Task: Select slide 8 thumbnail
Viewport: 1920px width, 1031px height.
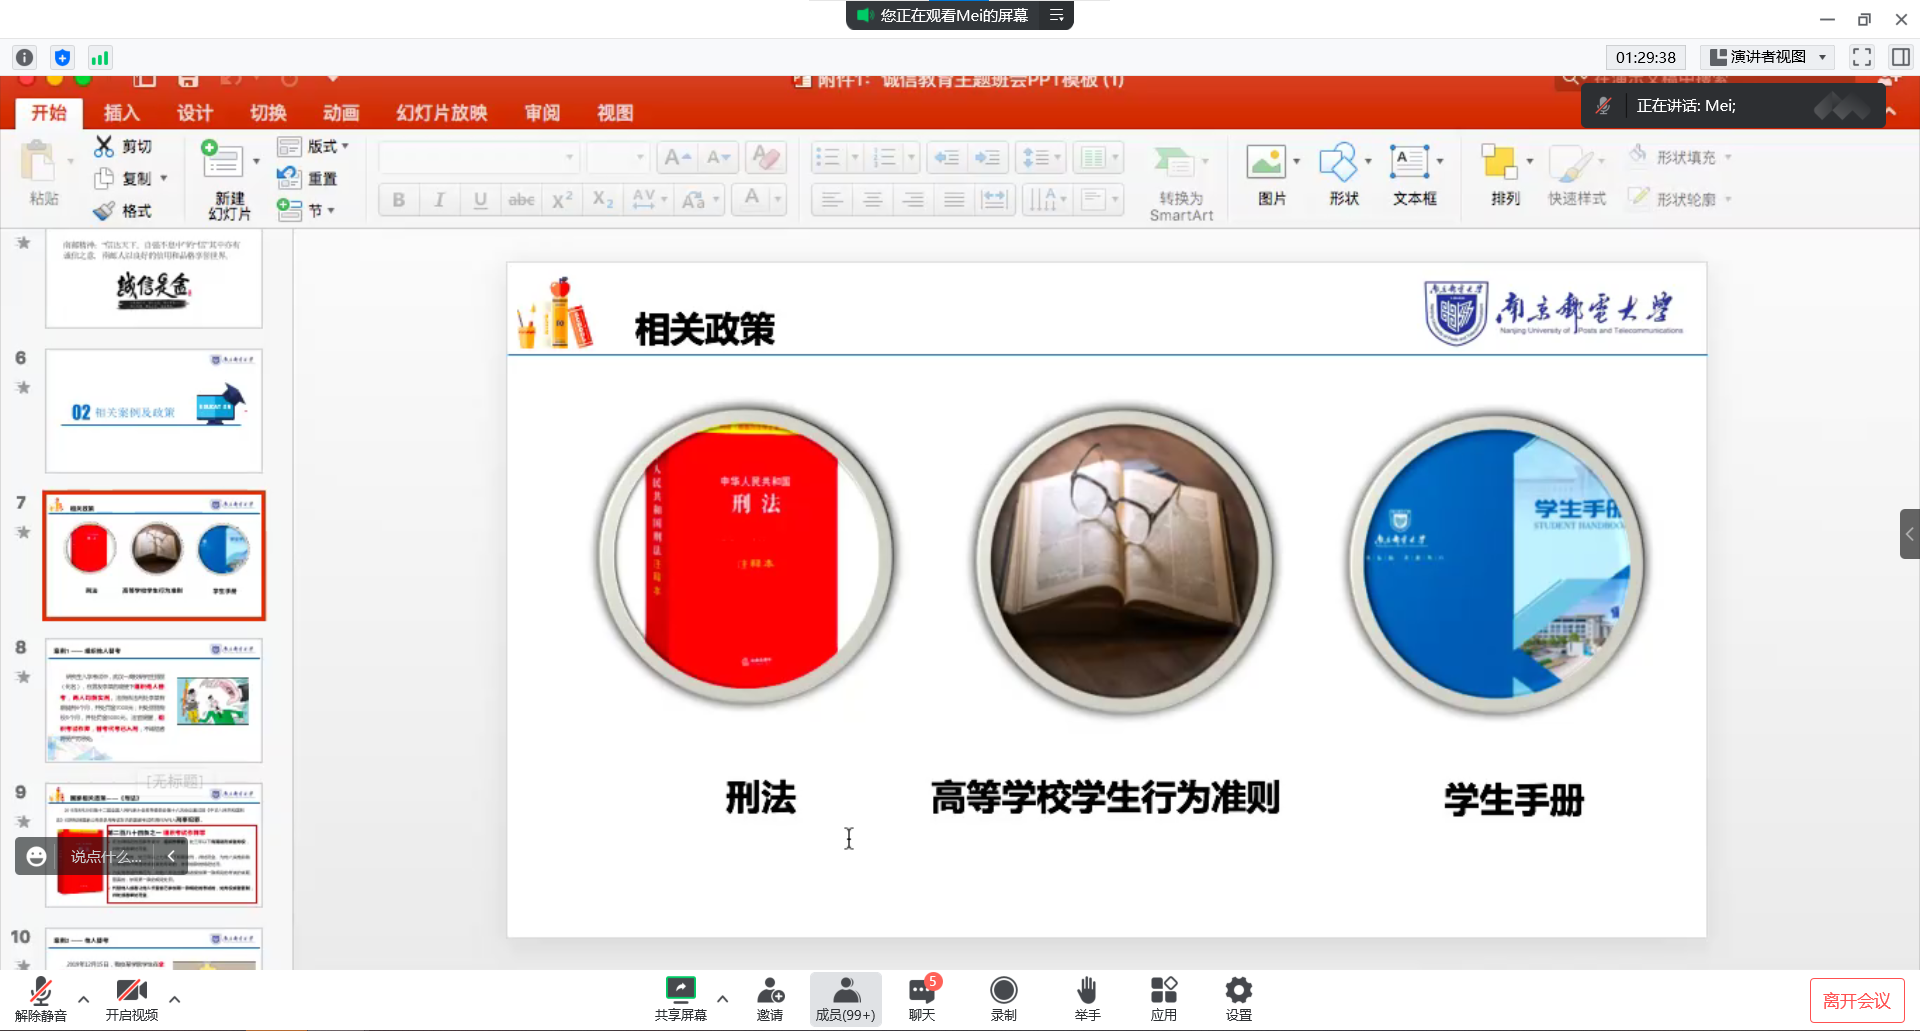Action: coord(154,700)
